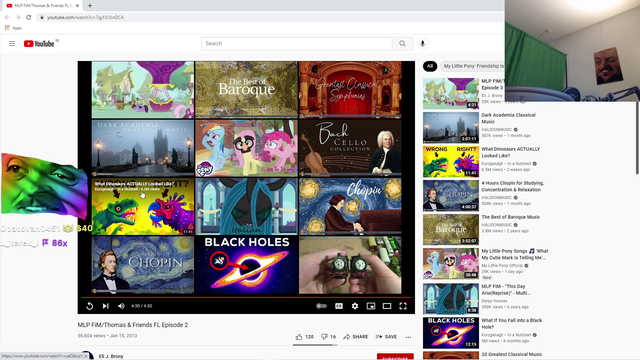Select the MLP FiM/Thomas & Friends tab
Image resolution: width=640 pixels, height=360 pixels.
[42, 6]
